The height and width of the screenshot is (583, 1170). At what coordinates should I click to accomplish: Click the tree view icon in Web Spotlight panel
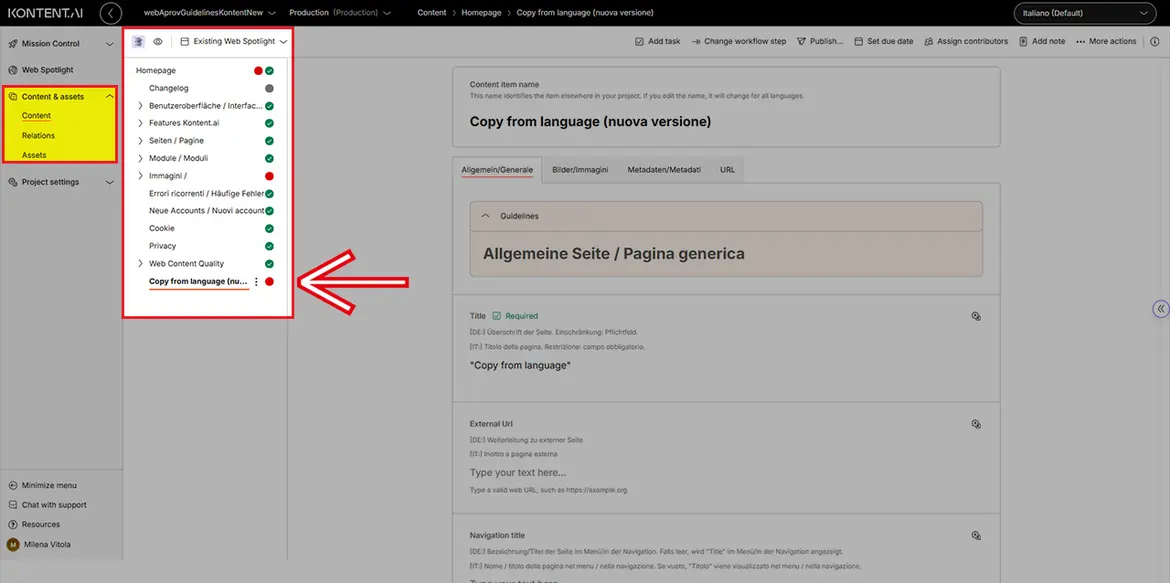point(138,42)
